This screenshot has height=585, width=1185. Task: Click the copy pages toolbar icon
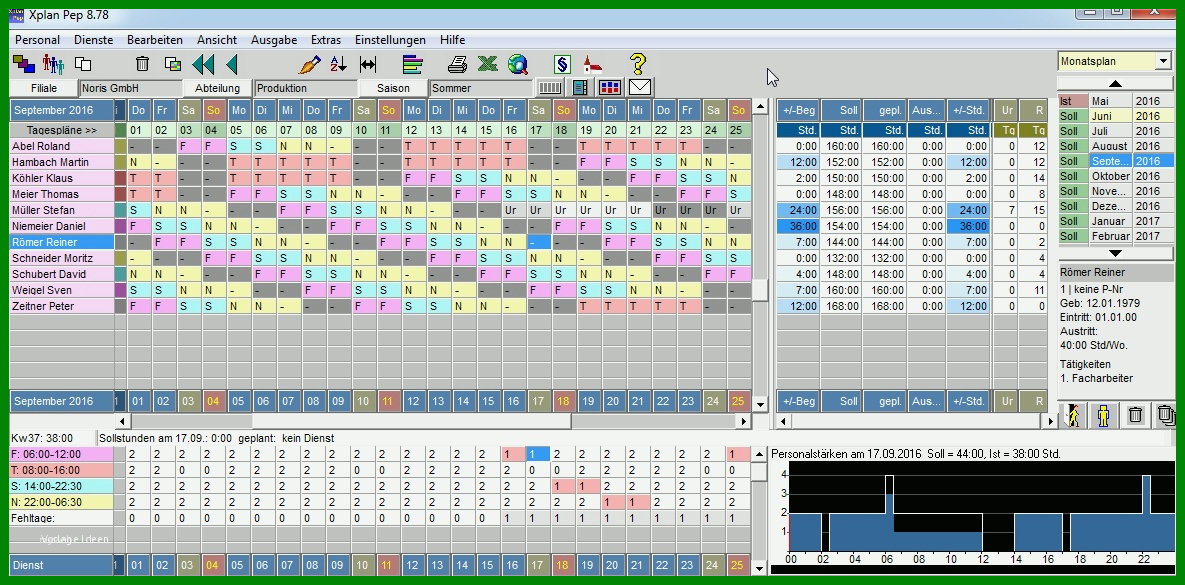83,64
